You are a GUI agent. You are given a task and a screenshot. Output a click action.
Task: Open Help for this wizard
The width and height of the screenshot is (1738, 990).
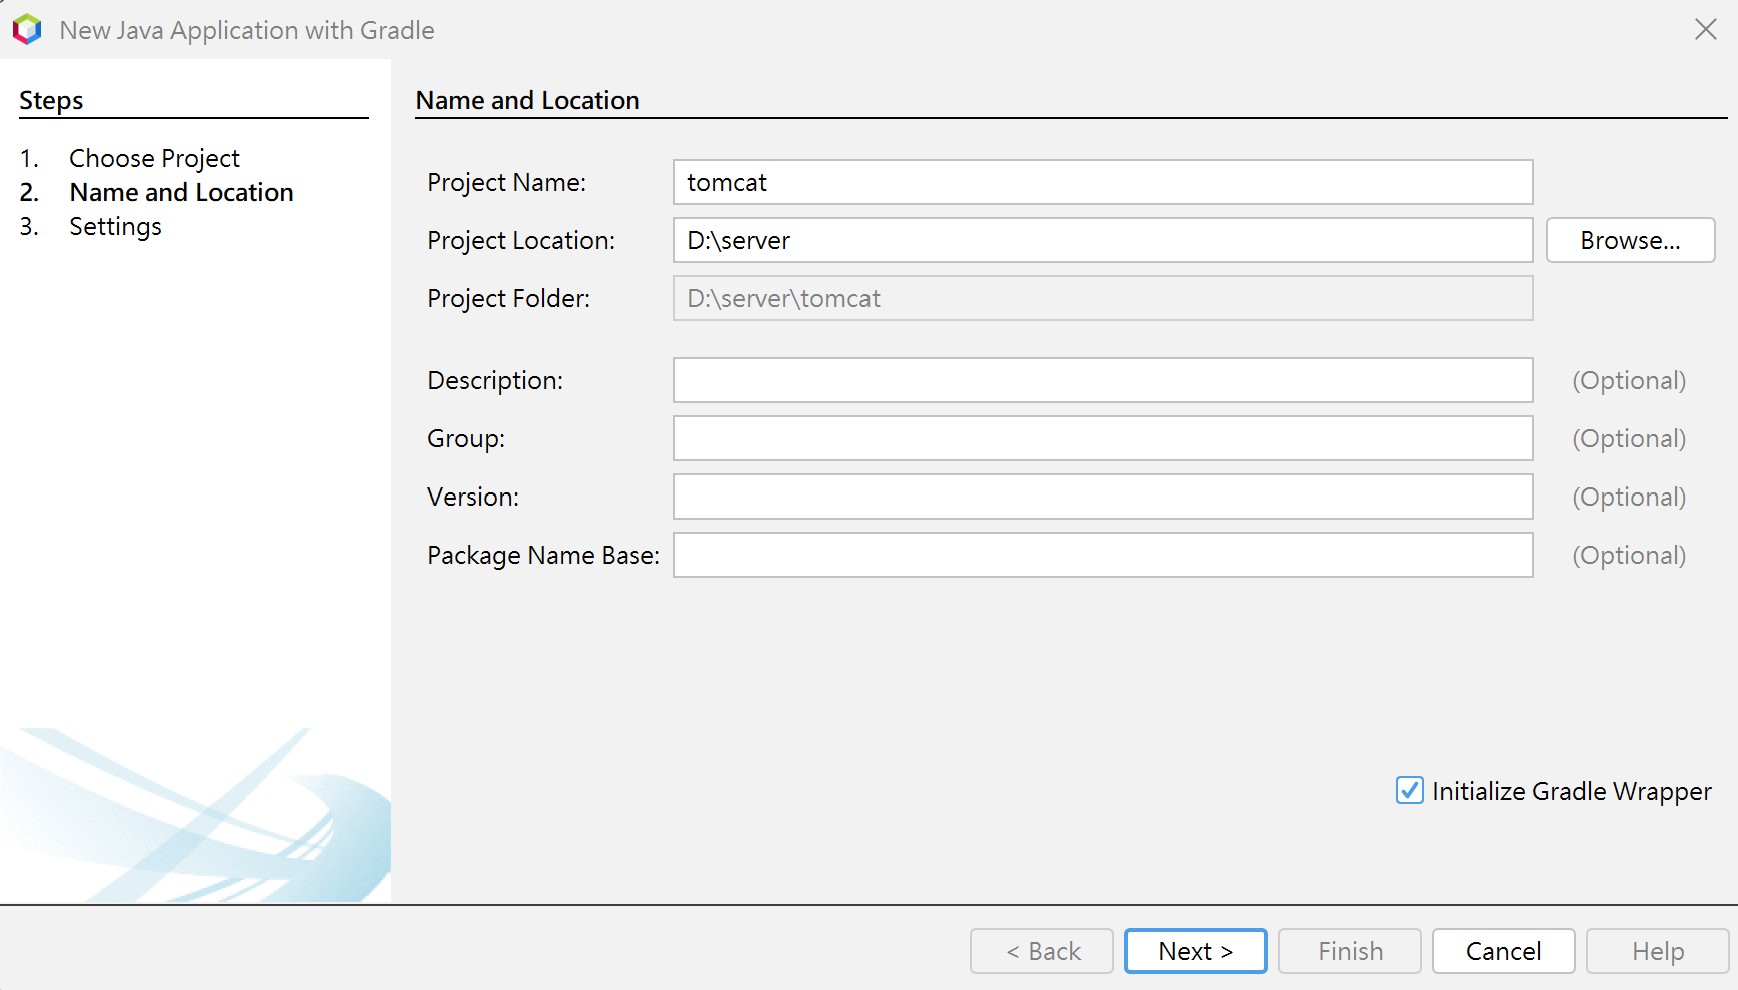(1656, 951)
